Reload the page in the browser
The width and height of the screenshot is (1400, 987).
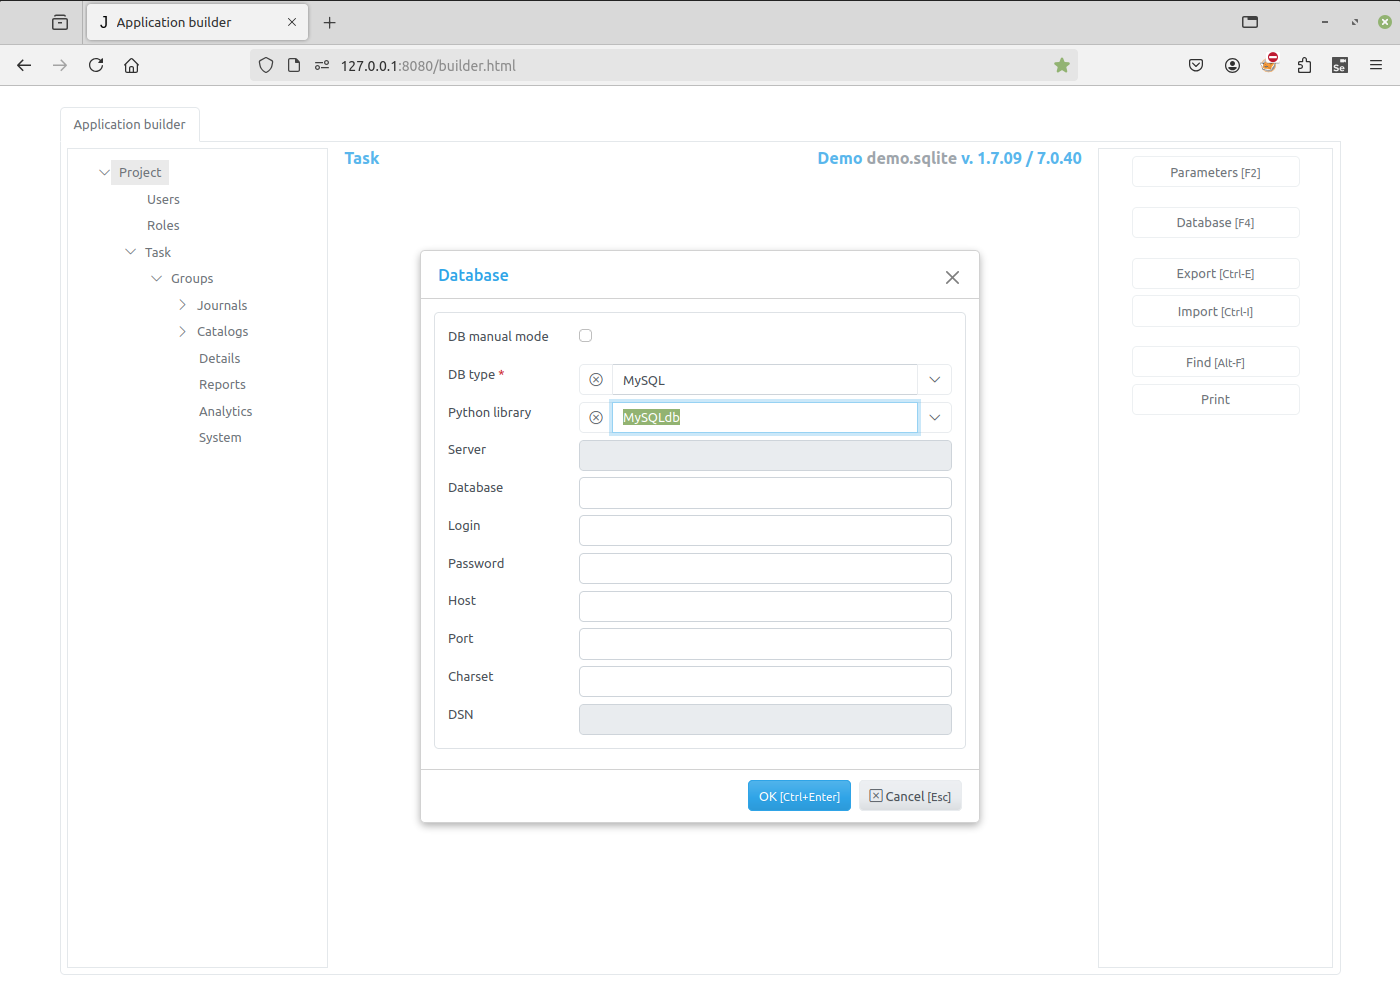click(x=96, y=66)
